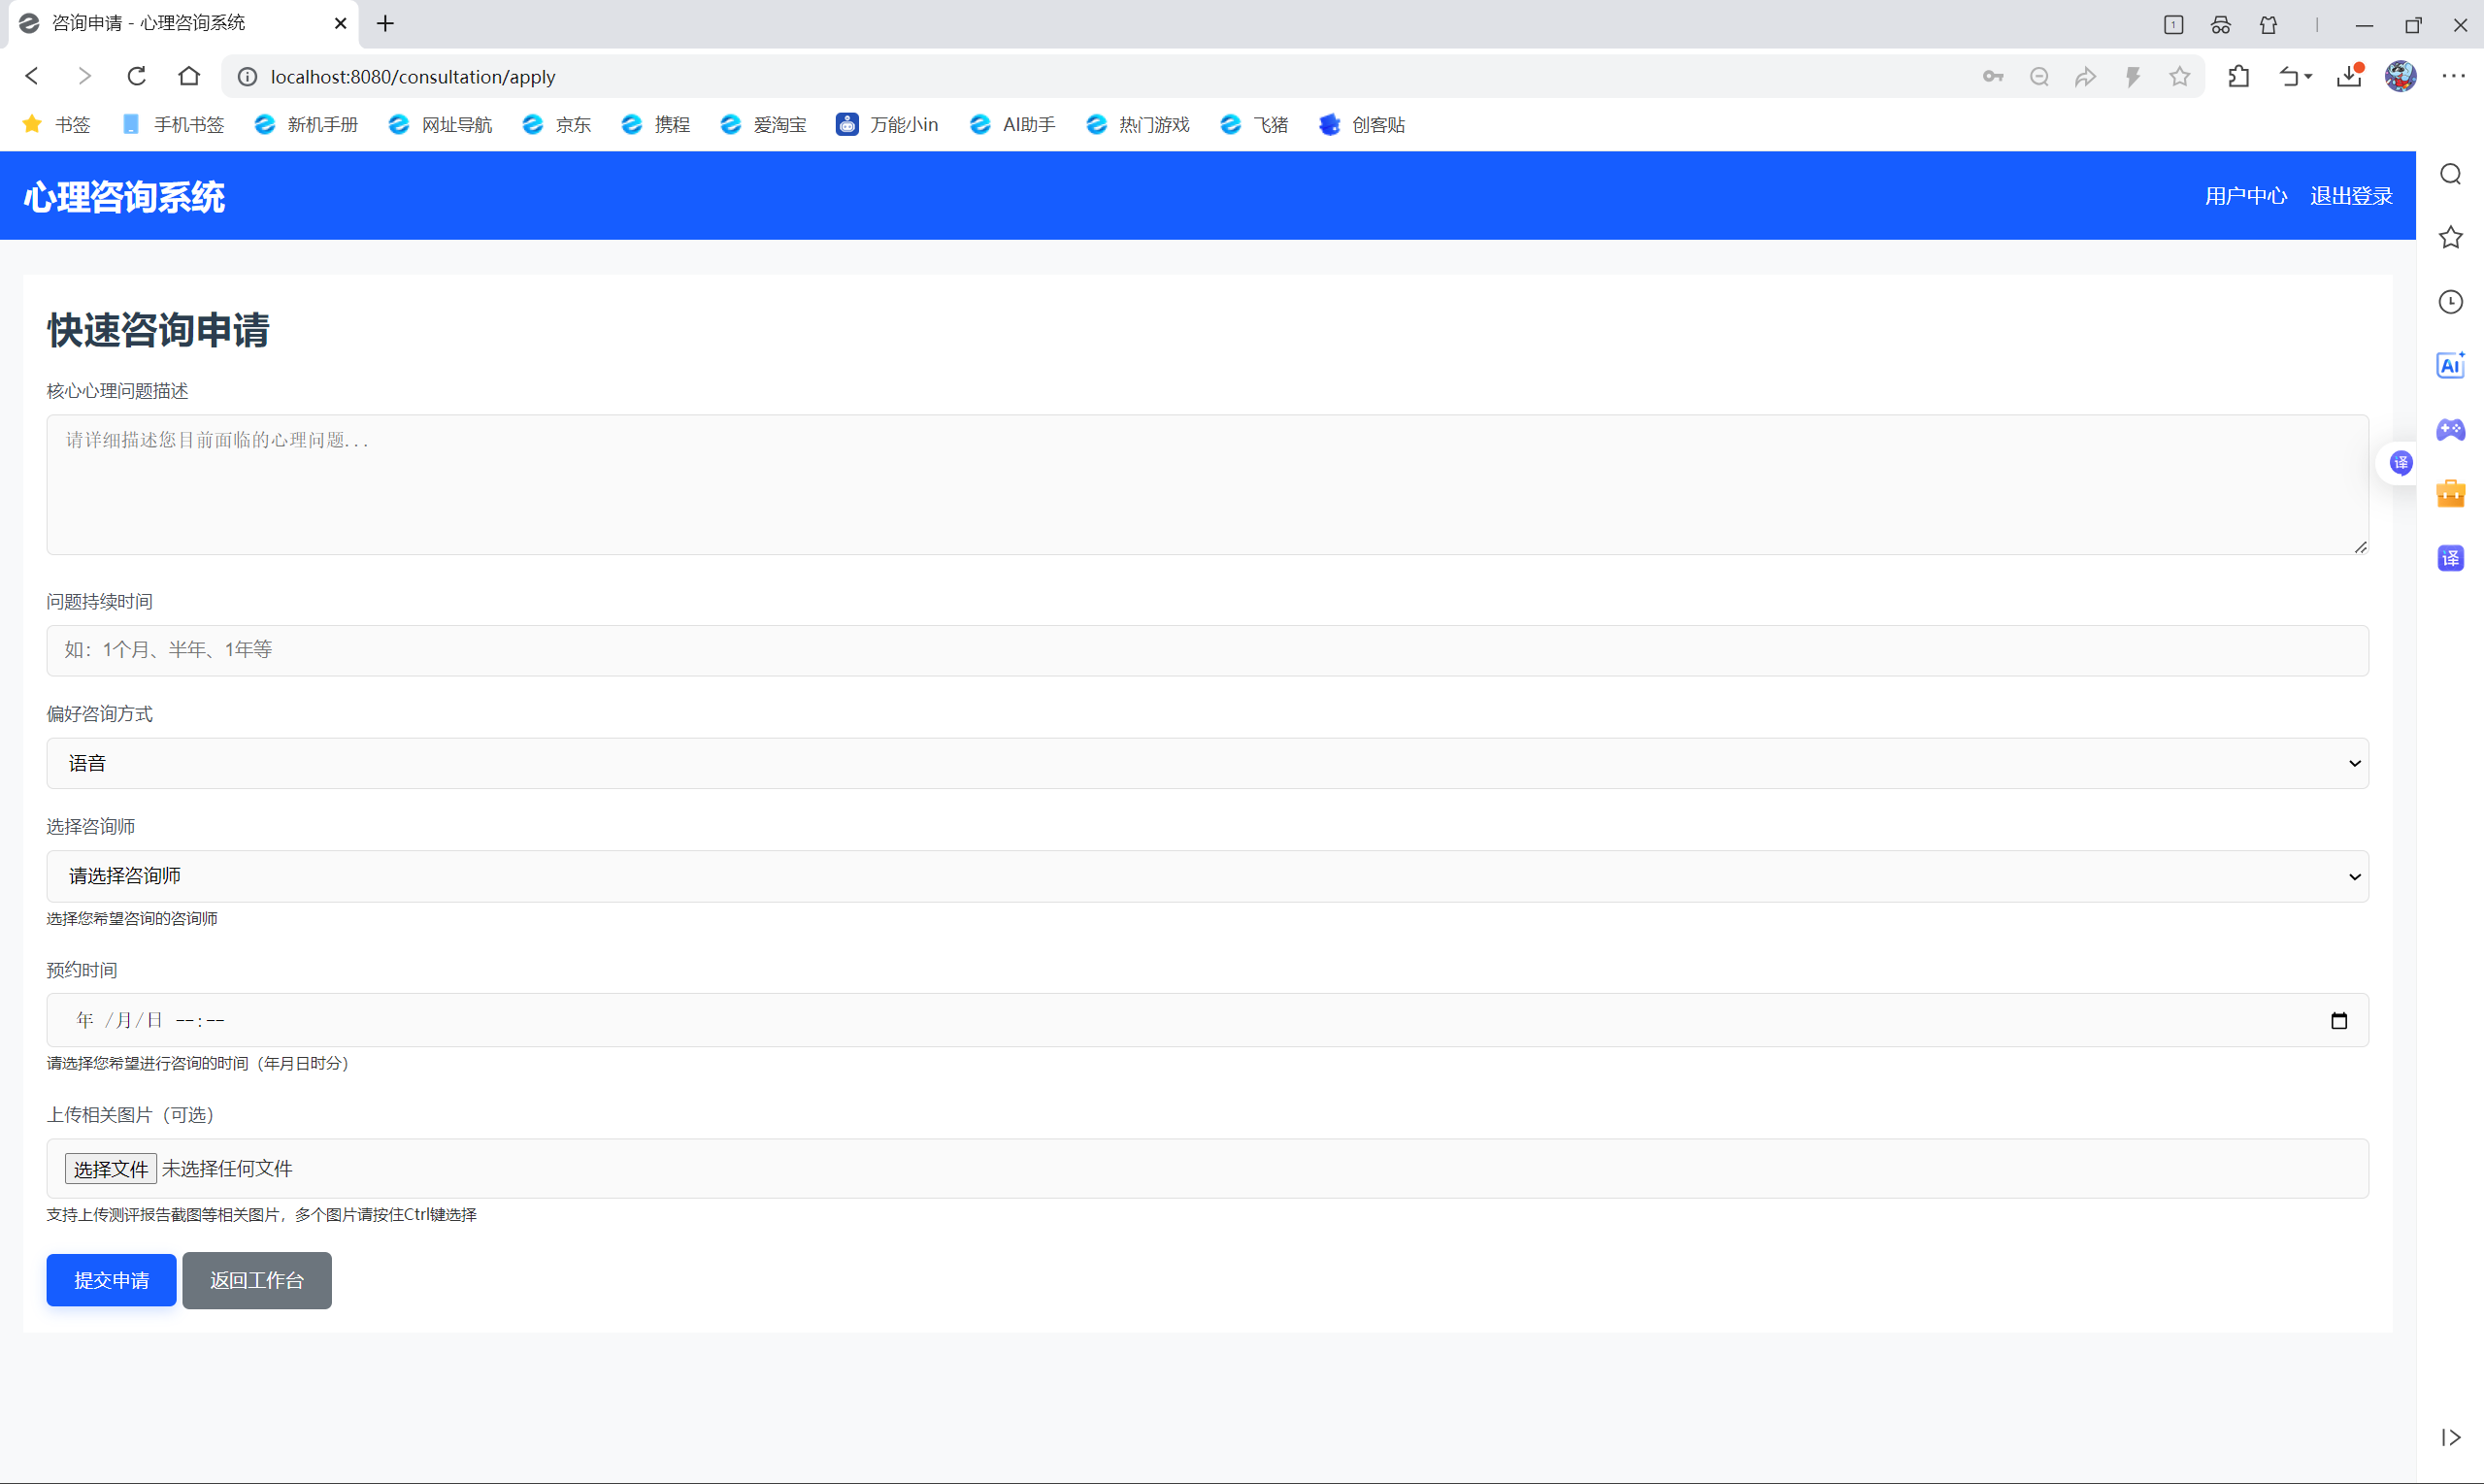Open the downloads icon in toolbar
Image resolution: width=2484 pixels, height=1484 pixels.
coord(2349,76)
